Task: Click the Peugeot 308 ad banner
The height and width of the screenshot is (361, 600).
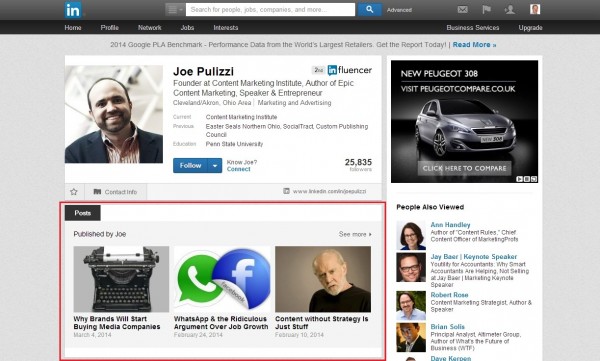Action: coord(465,121)
